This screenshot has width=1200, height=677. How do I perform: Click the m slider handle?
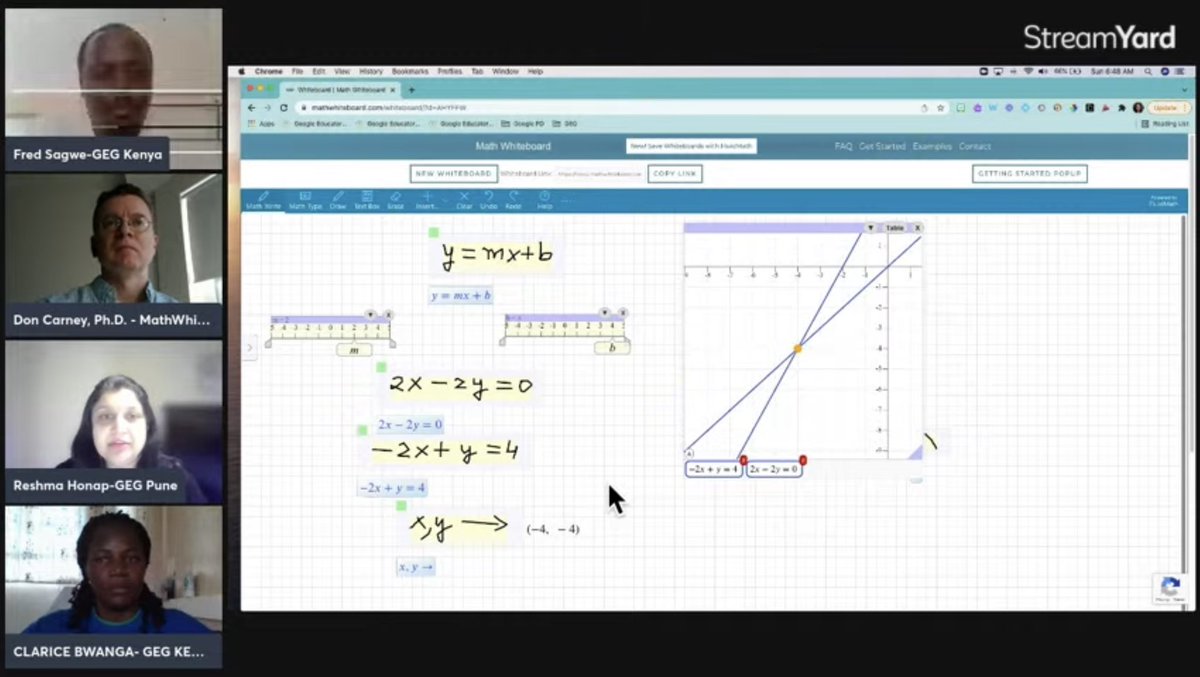(x=354, y=349)
